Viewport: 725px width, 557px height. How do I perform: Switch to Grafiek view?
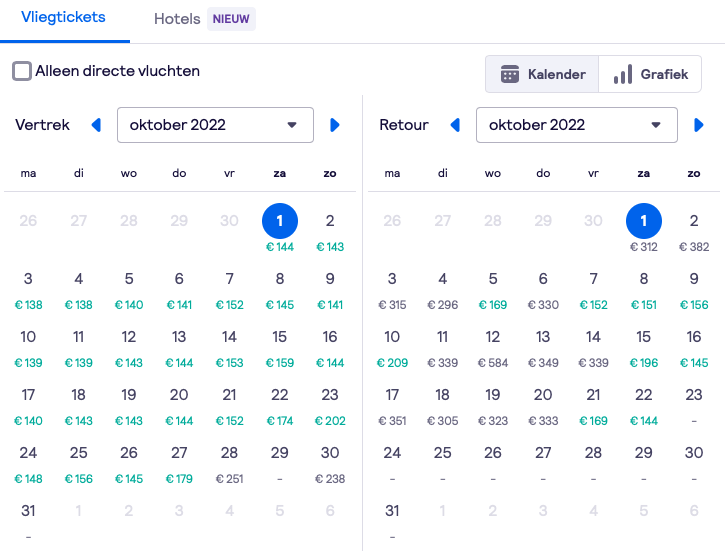pos(650,74)
